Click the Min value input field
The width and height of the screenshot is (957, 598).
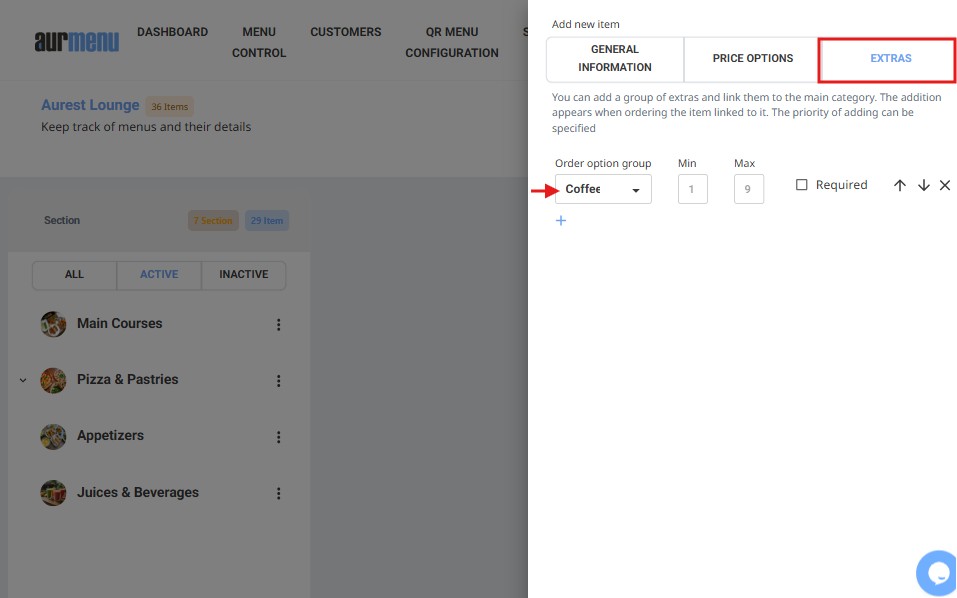click(x=692, y=189)
